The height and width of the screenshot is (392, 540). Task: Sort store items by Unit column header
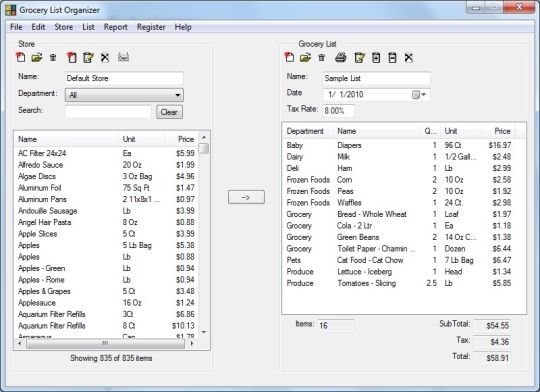click(x=142, y=139)
